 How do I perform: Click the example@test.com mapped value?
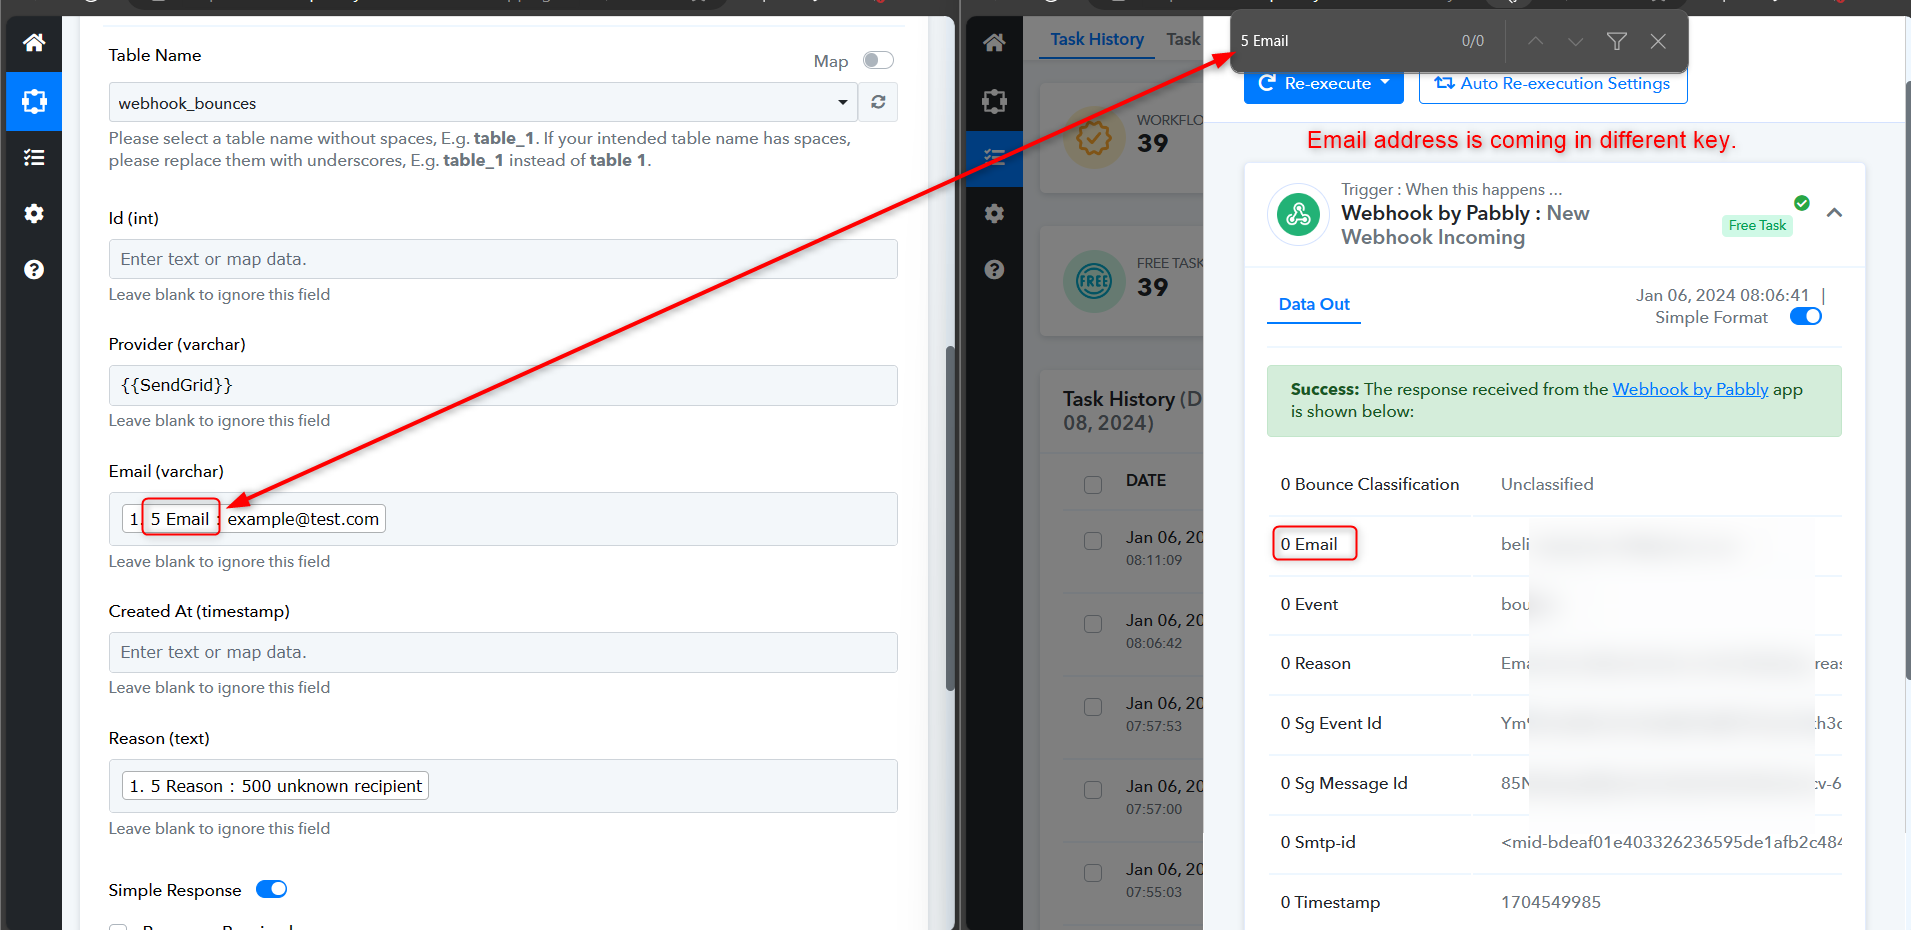[303, 519]
